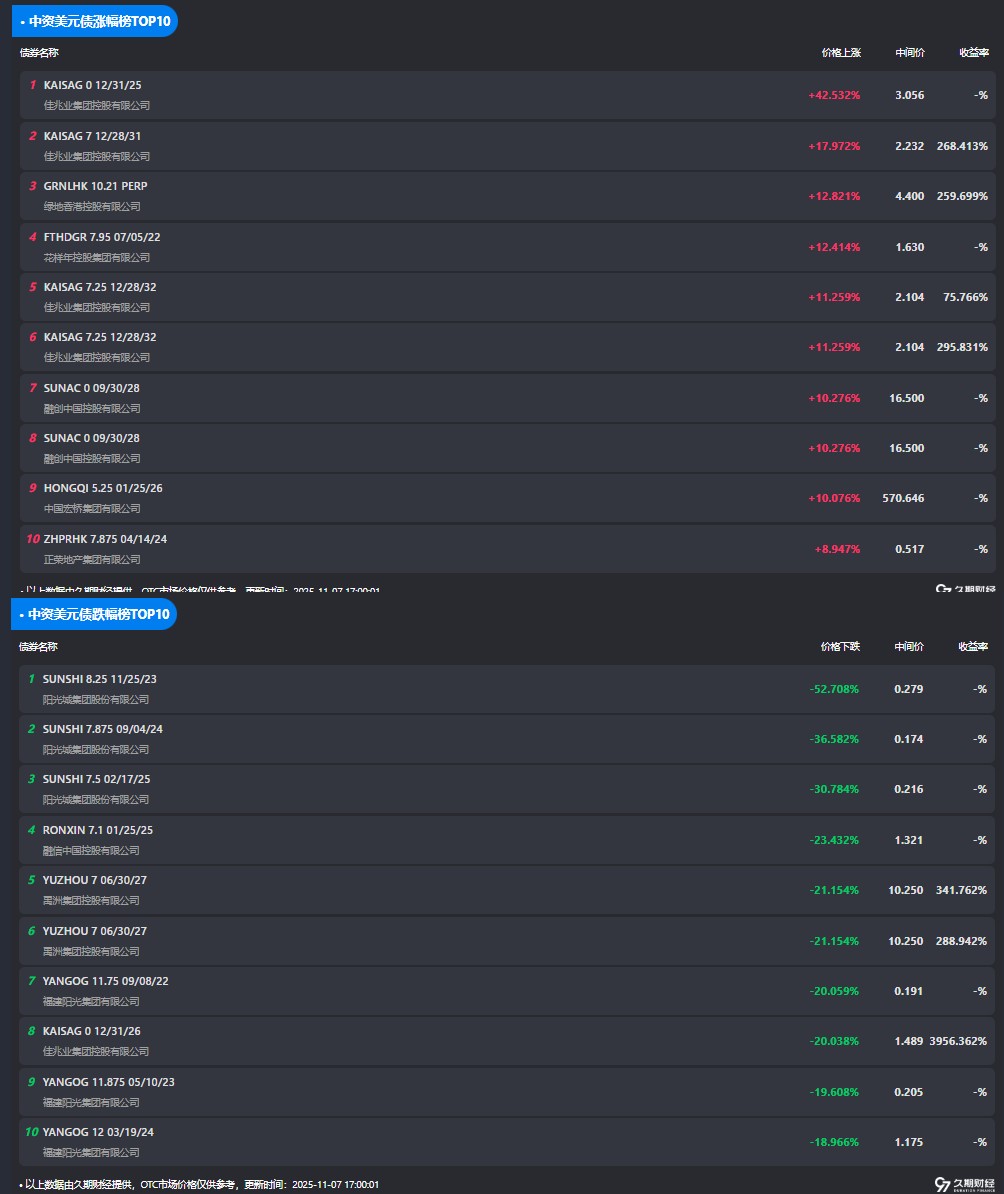
Task: Open the SUNSHI 8.25 11/25/23 bond
Action: [x=99, y=679]
